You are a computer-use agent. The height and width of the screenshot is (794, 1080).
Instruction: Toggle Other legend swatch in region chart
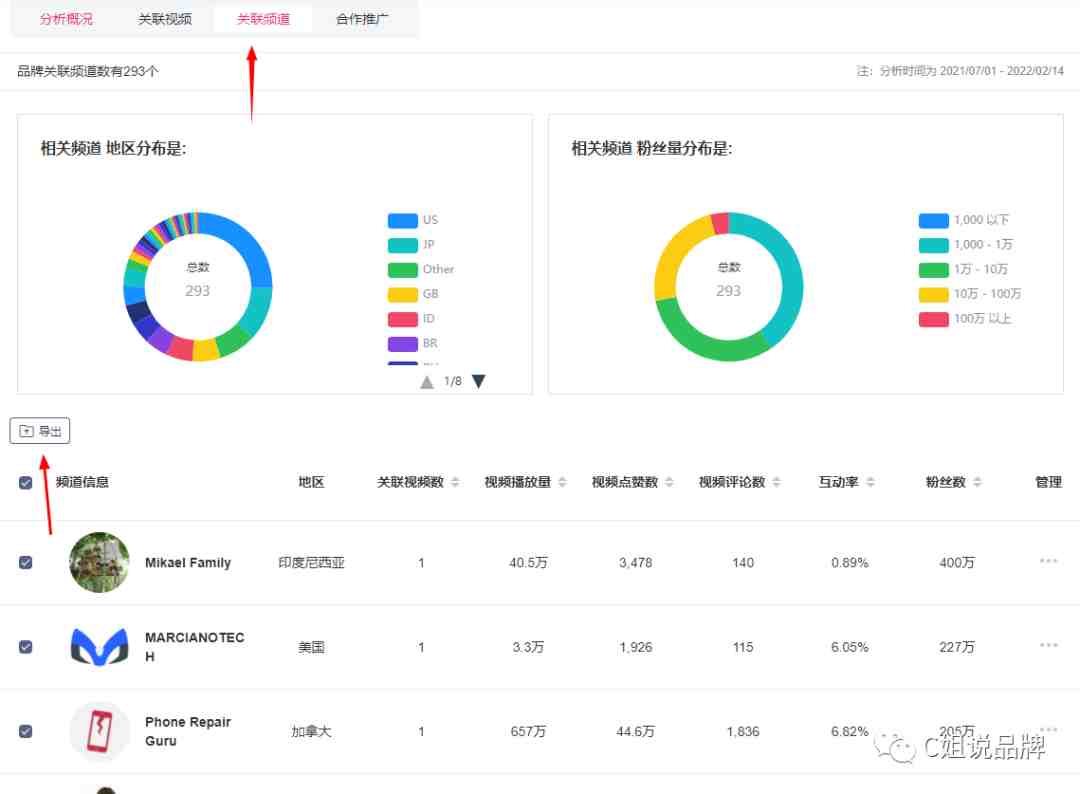tap(403, 270)
